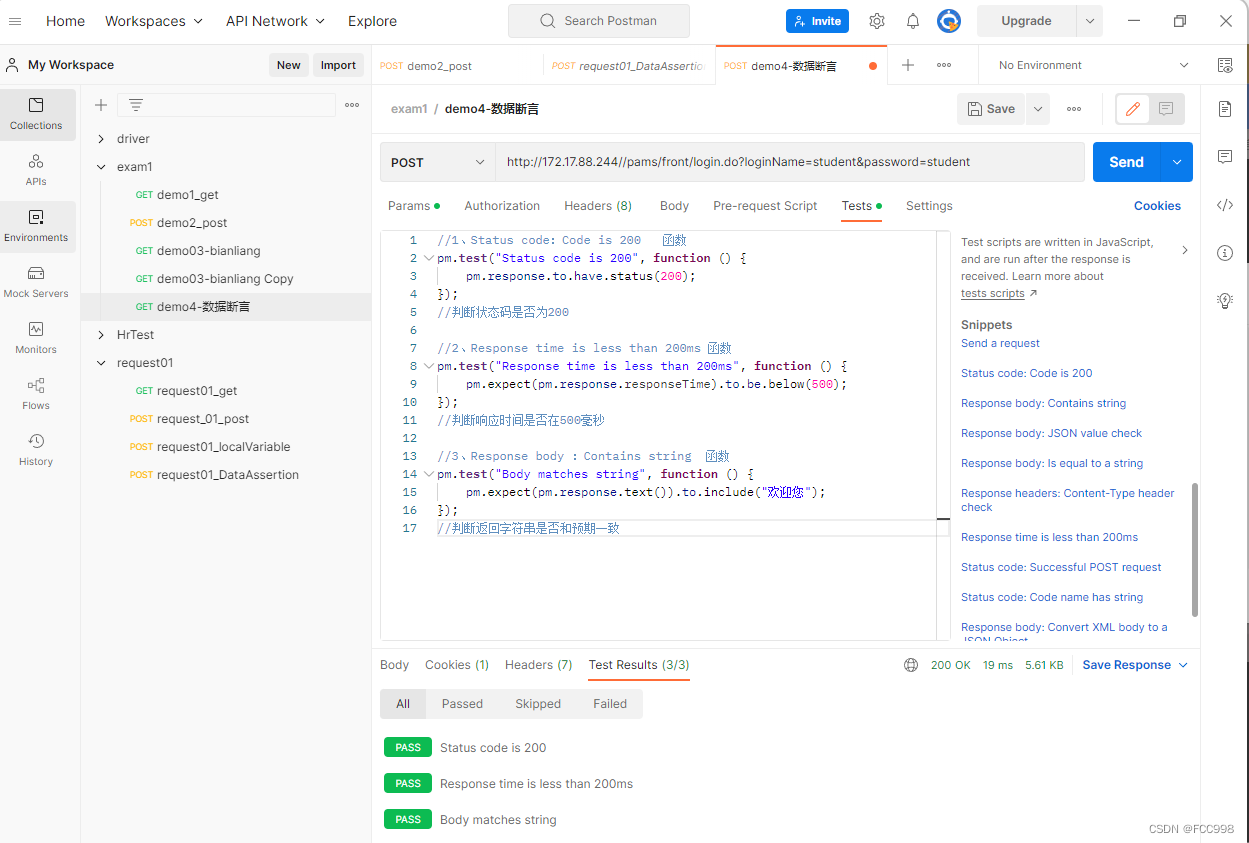Open Documentation icon in right sidebar
1249x843 pixels.
point(1225,109)
